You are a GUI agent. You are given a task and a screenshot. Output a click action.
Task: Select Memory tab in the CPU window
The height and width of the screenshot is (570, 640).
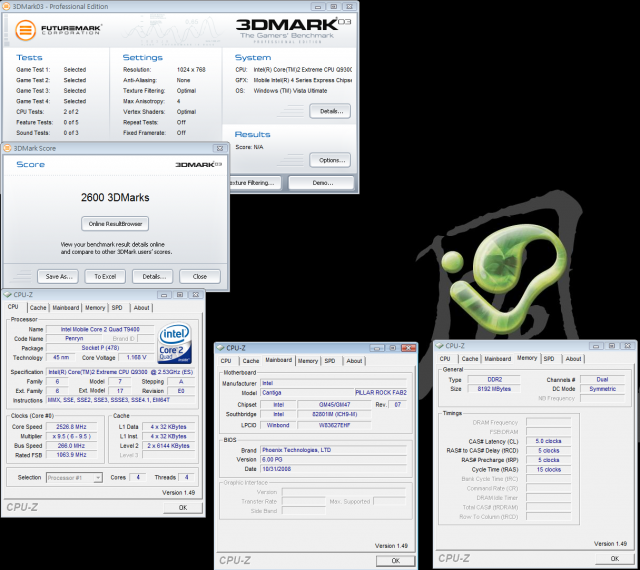point(95,307)
